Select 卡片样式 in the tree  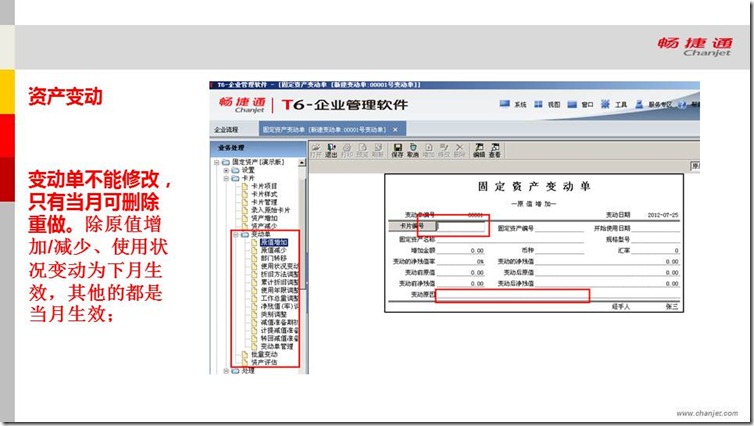[x=264, y=194]
